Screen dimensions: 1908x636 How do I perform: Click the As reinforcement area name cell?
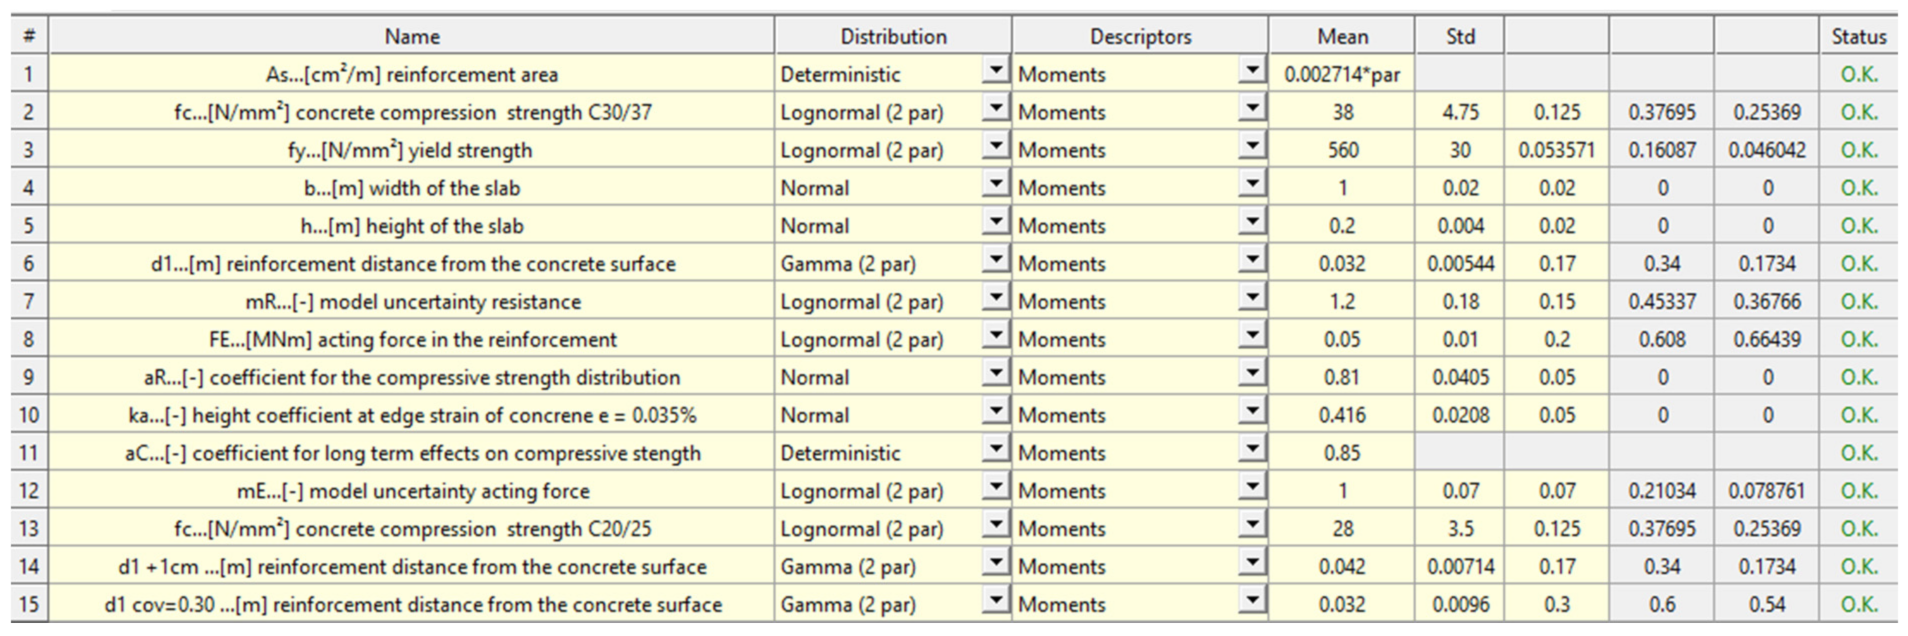click(x=412, y=74)
